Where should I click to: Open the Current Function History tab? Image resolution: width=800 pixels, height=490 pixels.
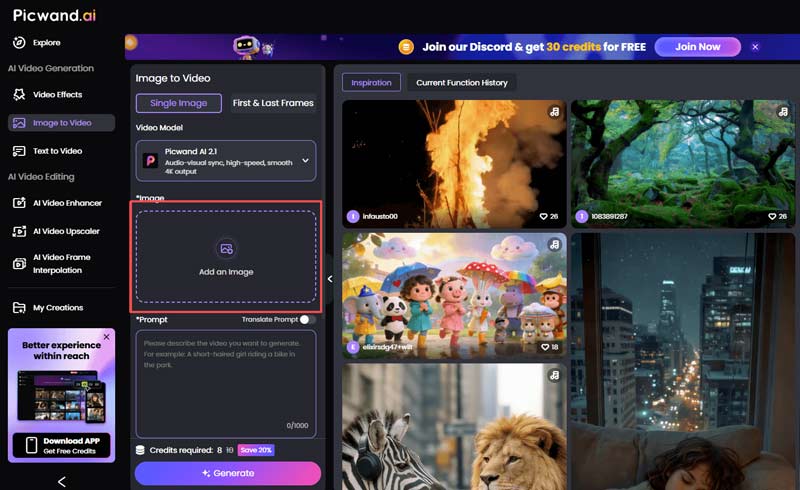[x=461, y=83]
